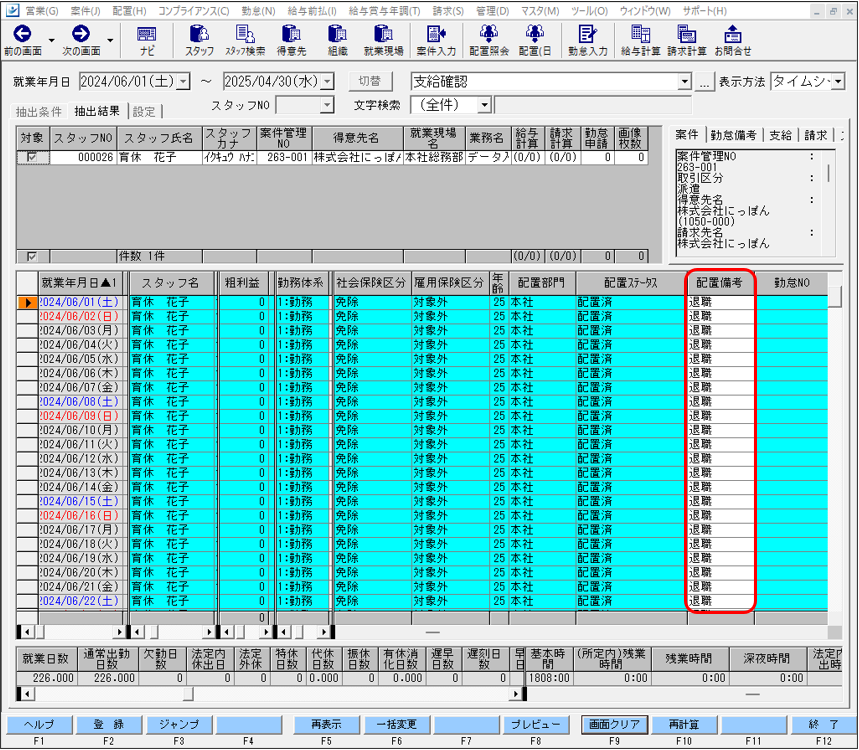Click the 配置備考 column header
The width and height of the screenshot is (859, 750).
(720, 283)
